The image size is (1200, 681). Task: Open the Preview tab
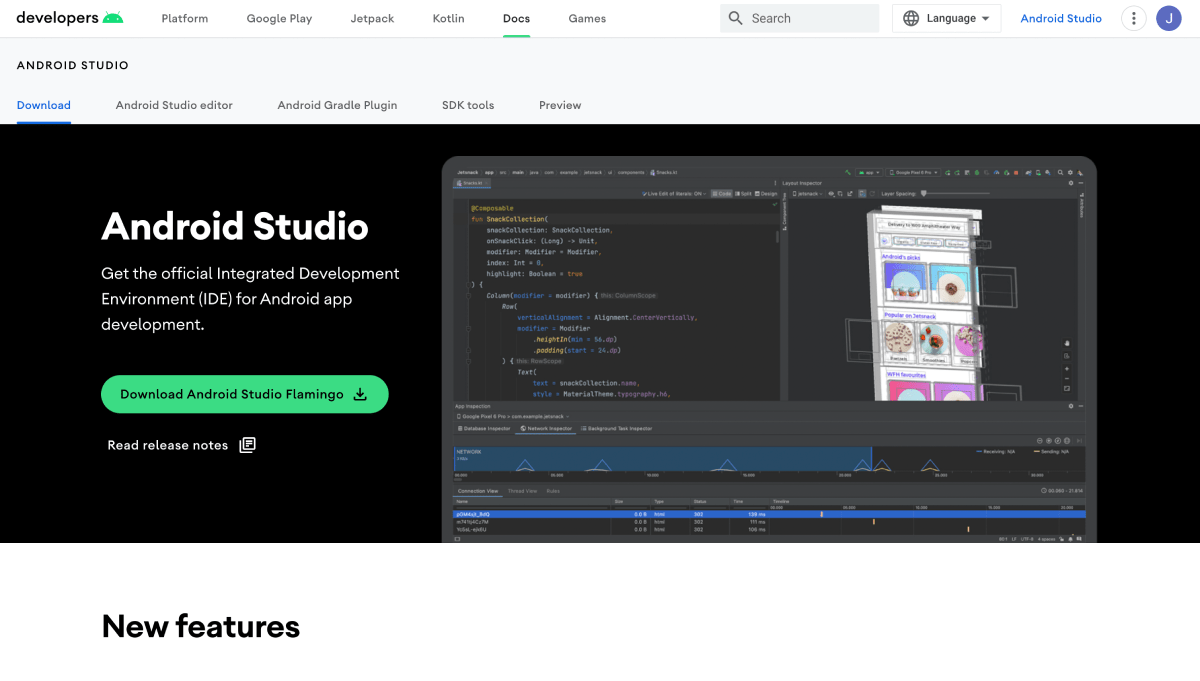tap(560, 105)
